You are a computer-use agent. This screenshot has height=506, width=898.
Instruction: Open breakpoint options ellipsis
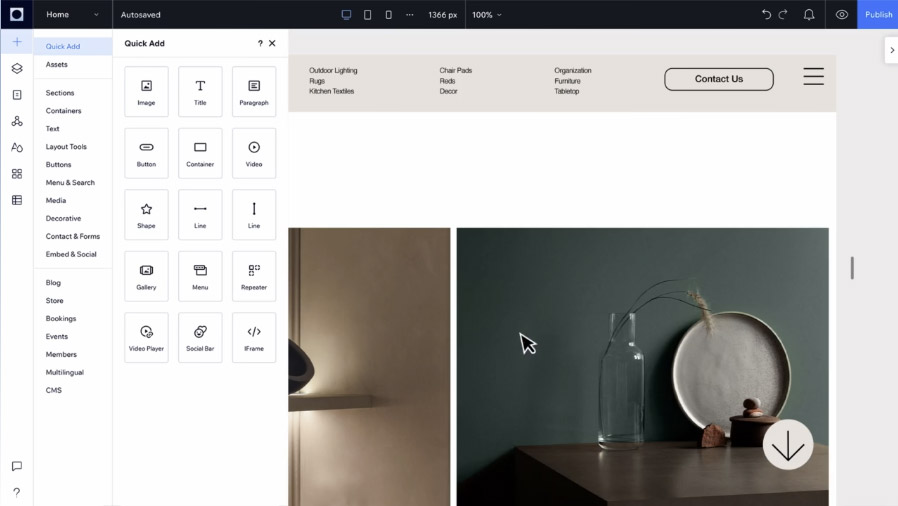point(409,15)
